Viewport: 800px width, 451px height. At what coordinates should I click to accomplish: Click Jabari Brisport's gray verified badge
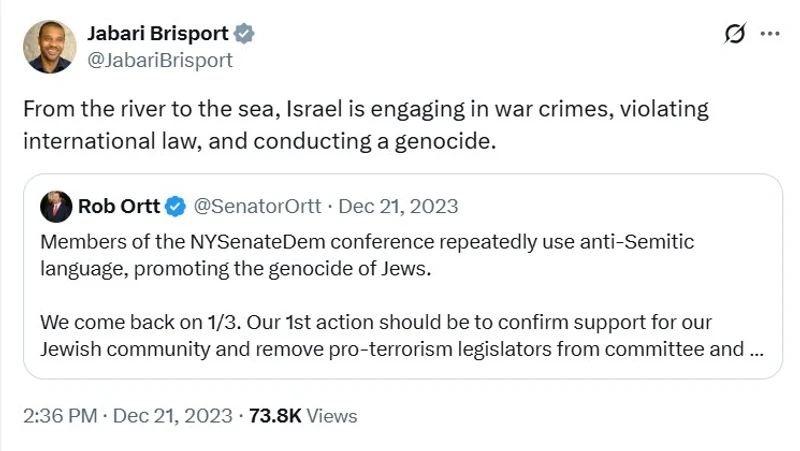tap(244, 34)
